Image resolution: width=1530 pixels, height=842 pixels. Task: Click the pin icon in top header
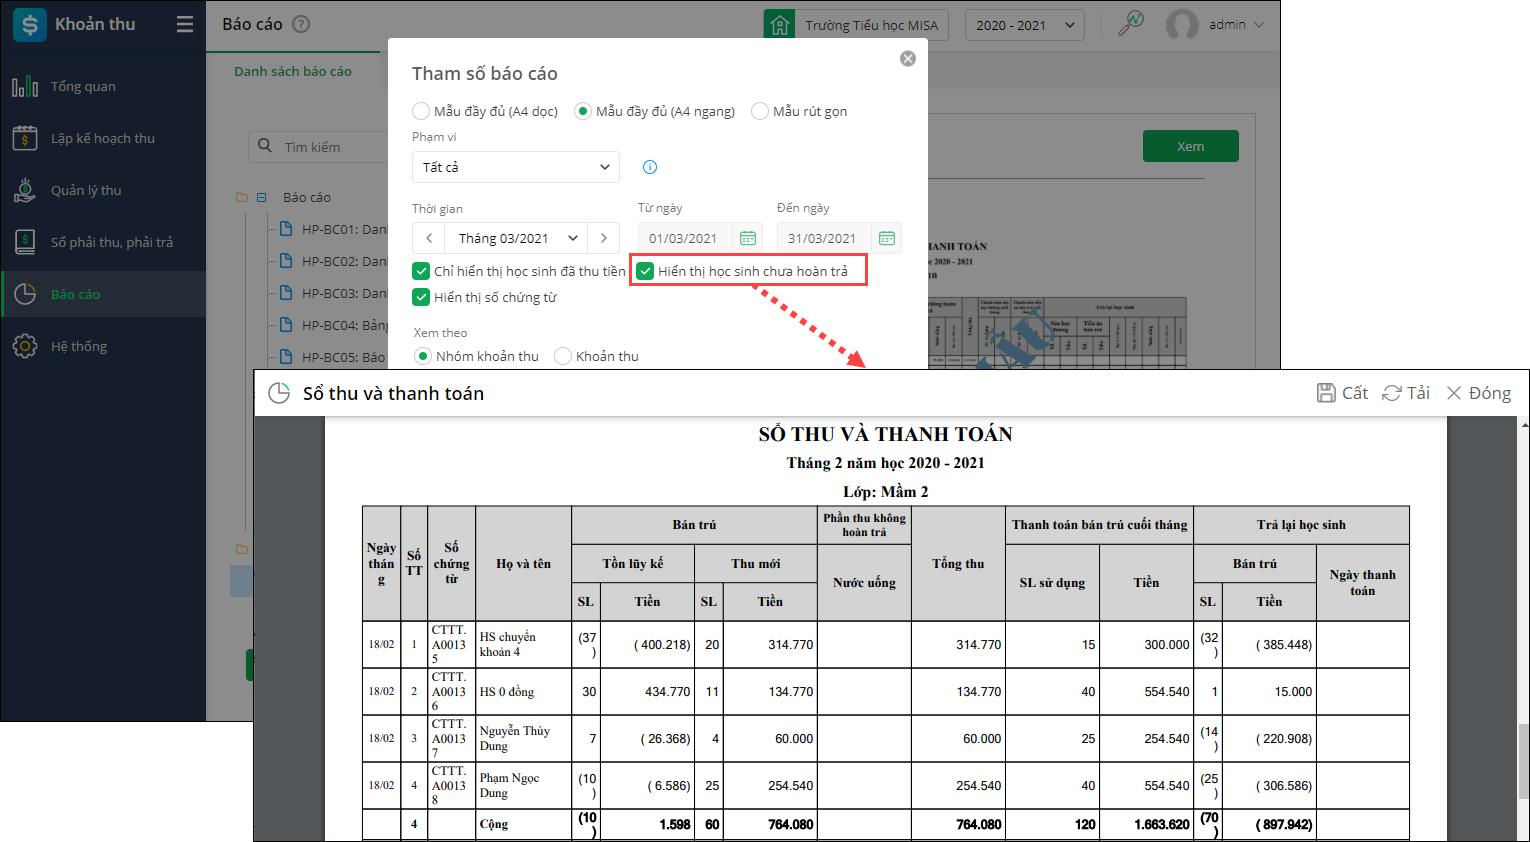click(x=1131, y=24)
